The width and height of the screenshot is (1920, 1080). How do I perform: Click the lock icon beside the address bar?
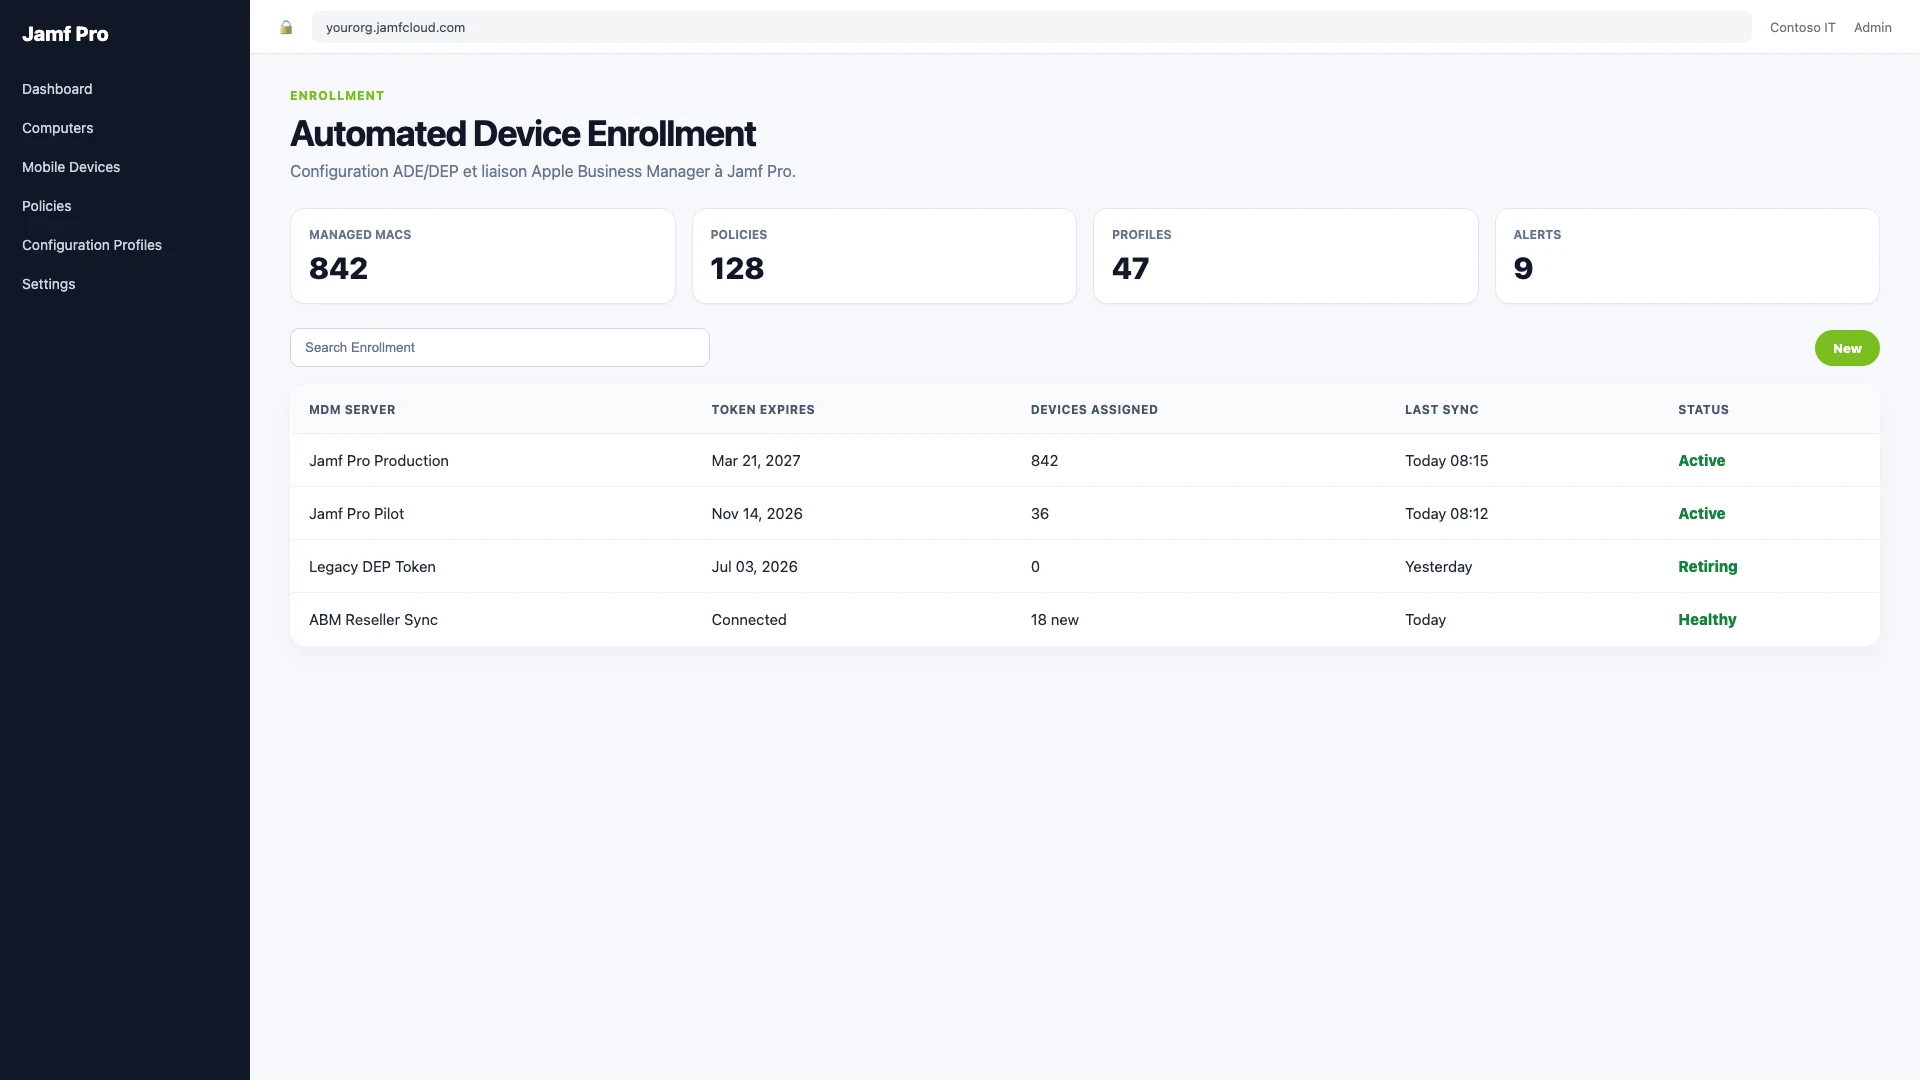pos(286,27)
